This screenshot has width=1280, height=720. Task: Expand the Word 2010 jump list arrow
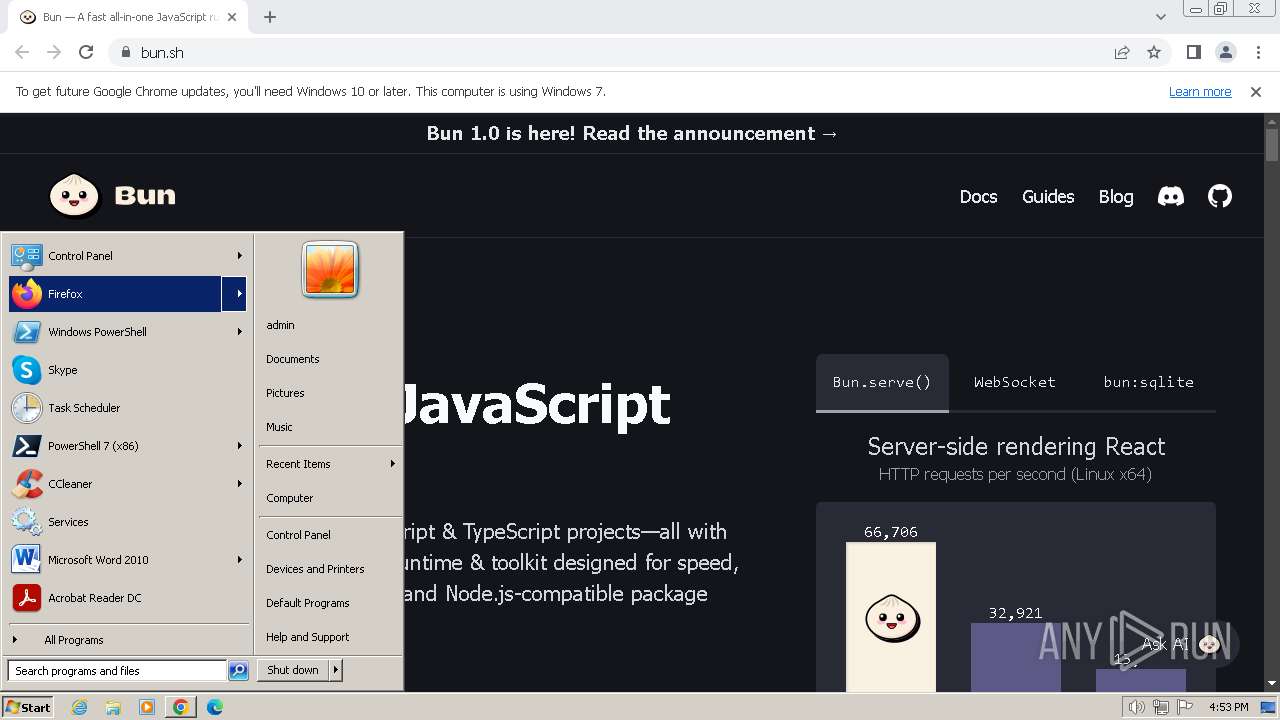pyautogui.click(x=239, y=560)
